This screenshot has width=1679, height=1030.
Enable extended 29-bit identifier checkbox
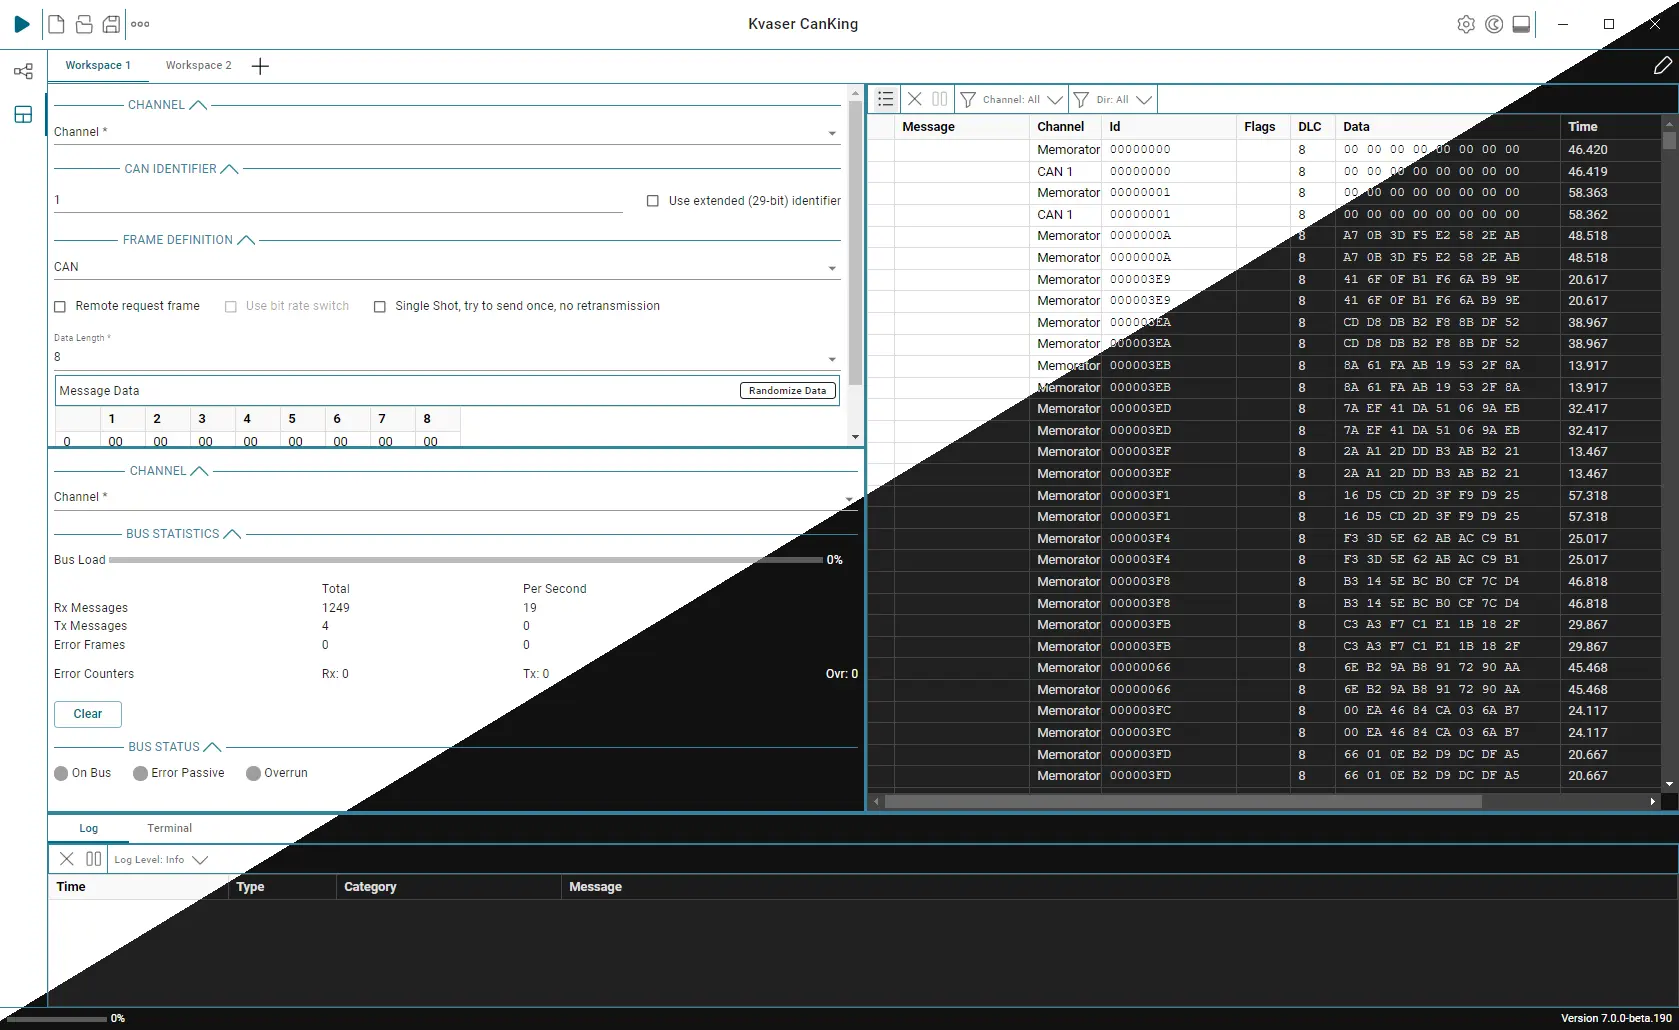click(x=653, y=201)
